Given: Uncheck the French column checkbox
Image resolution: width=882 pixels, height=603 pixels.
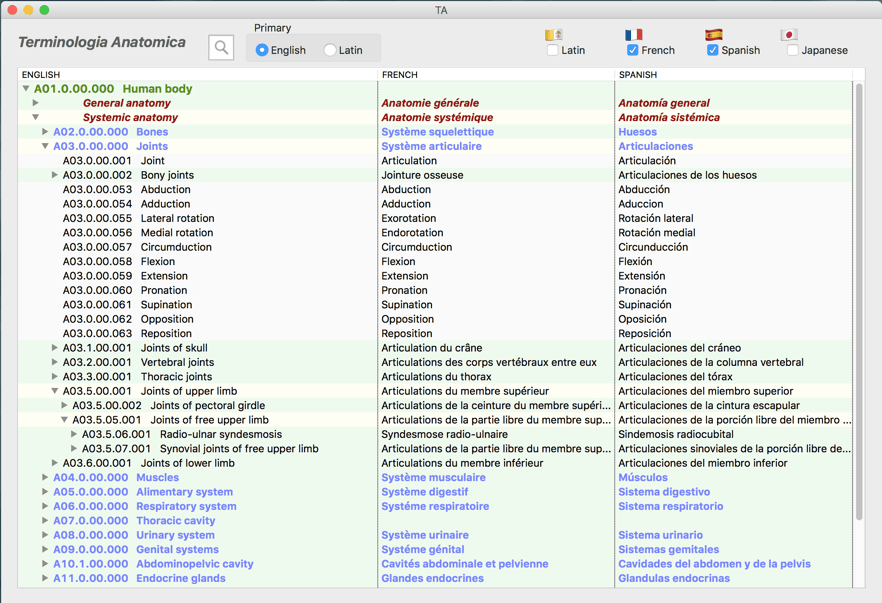Looking at the screenshot, I should coord(632,50).
